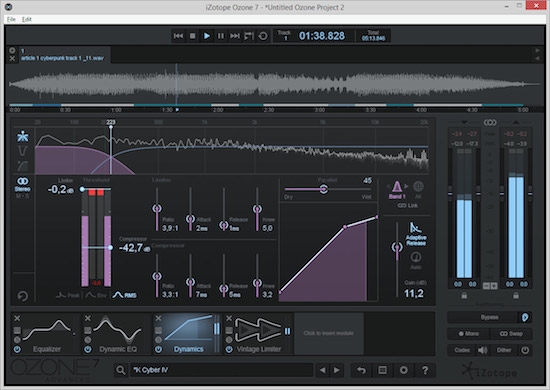Screen dimensions: 550x390
Task: Remove track with X icon beside filename
Action: (x=12, y=59)
